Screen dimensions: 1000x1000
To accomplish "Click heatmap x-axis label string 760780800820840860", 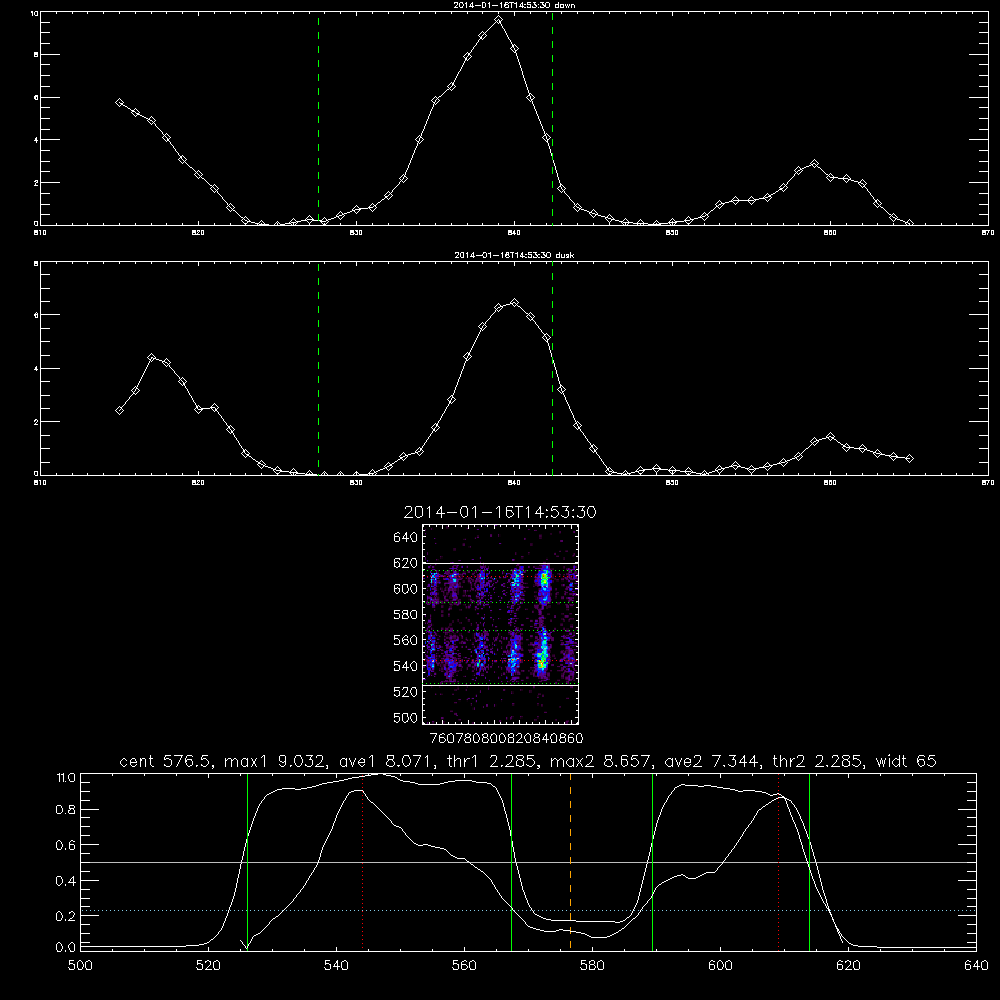I will (x=506, y=738).
